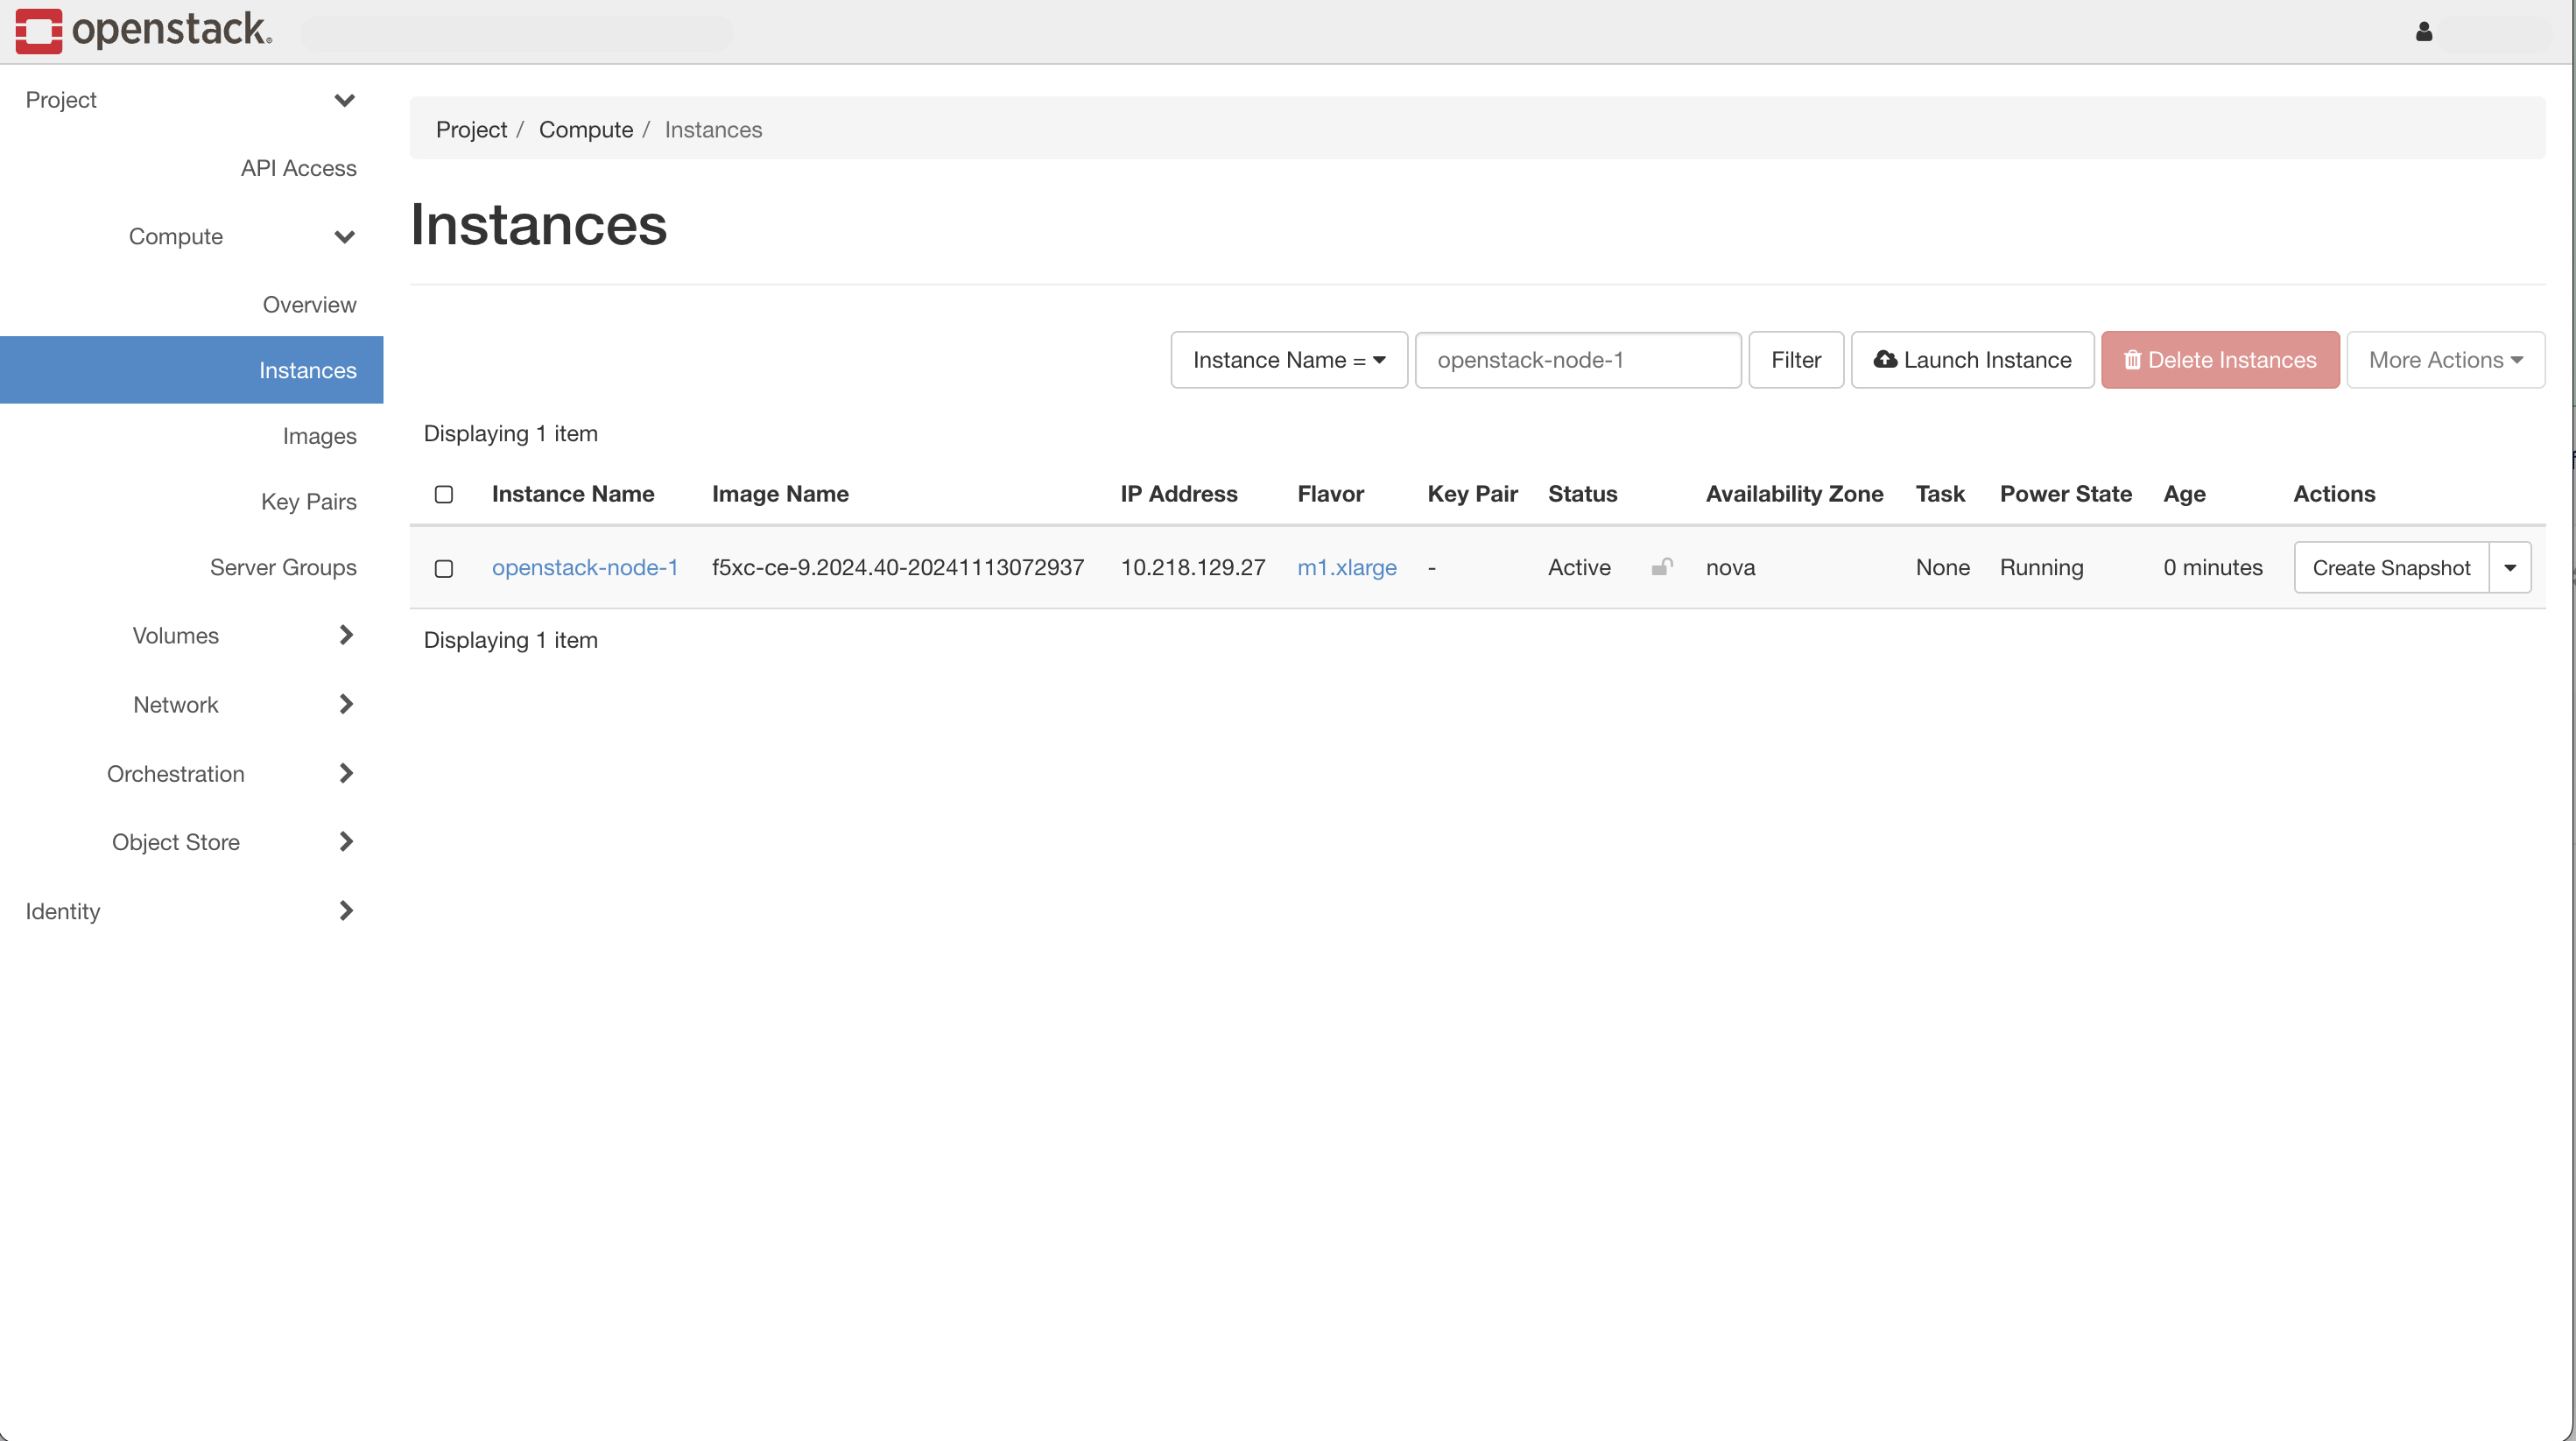Click the Launch Instance cloud button
The width and height of the screenshot is (2576, 1441).
[x=1972, y=360]
